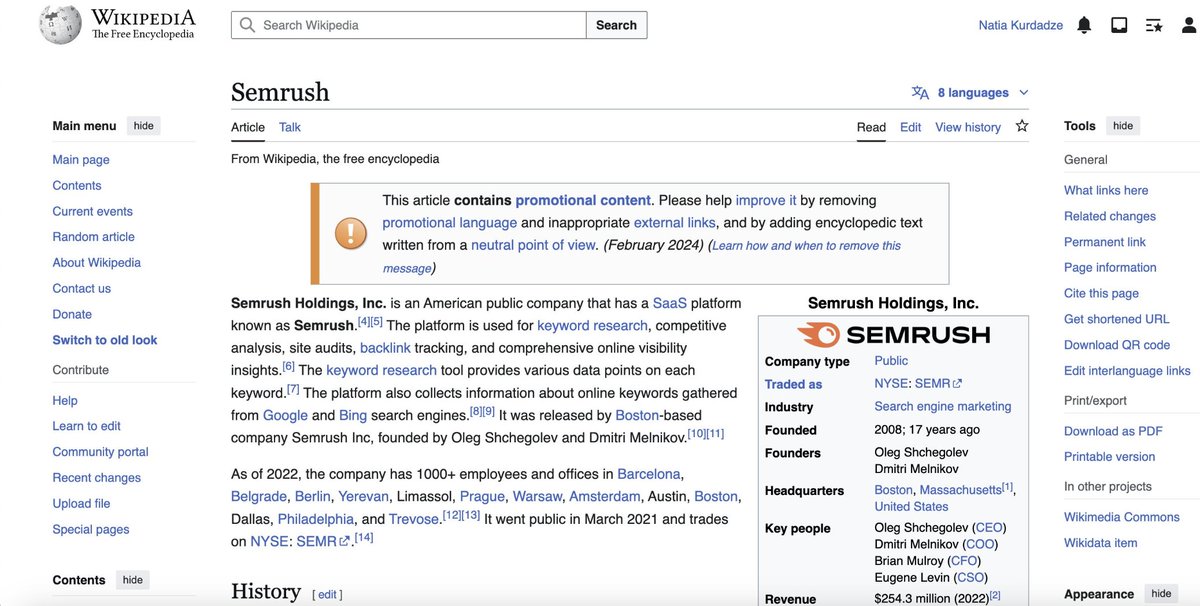Viewport: 1200px width, 606px height.
Task: Click the search magnifier icon
Action: click(x=247, y=25)
